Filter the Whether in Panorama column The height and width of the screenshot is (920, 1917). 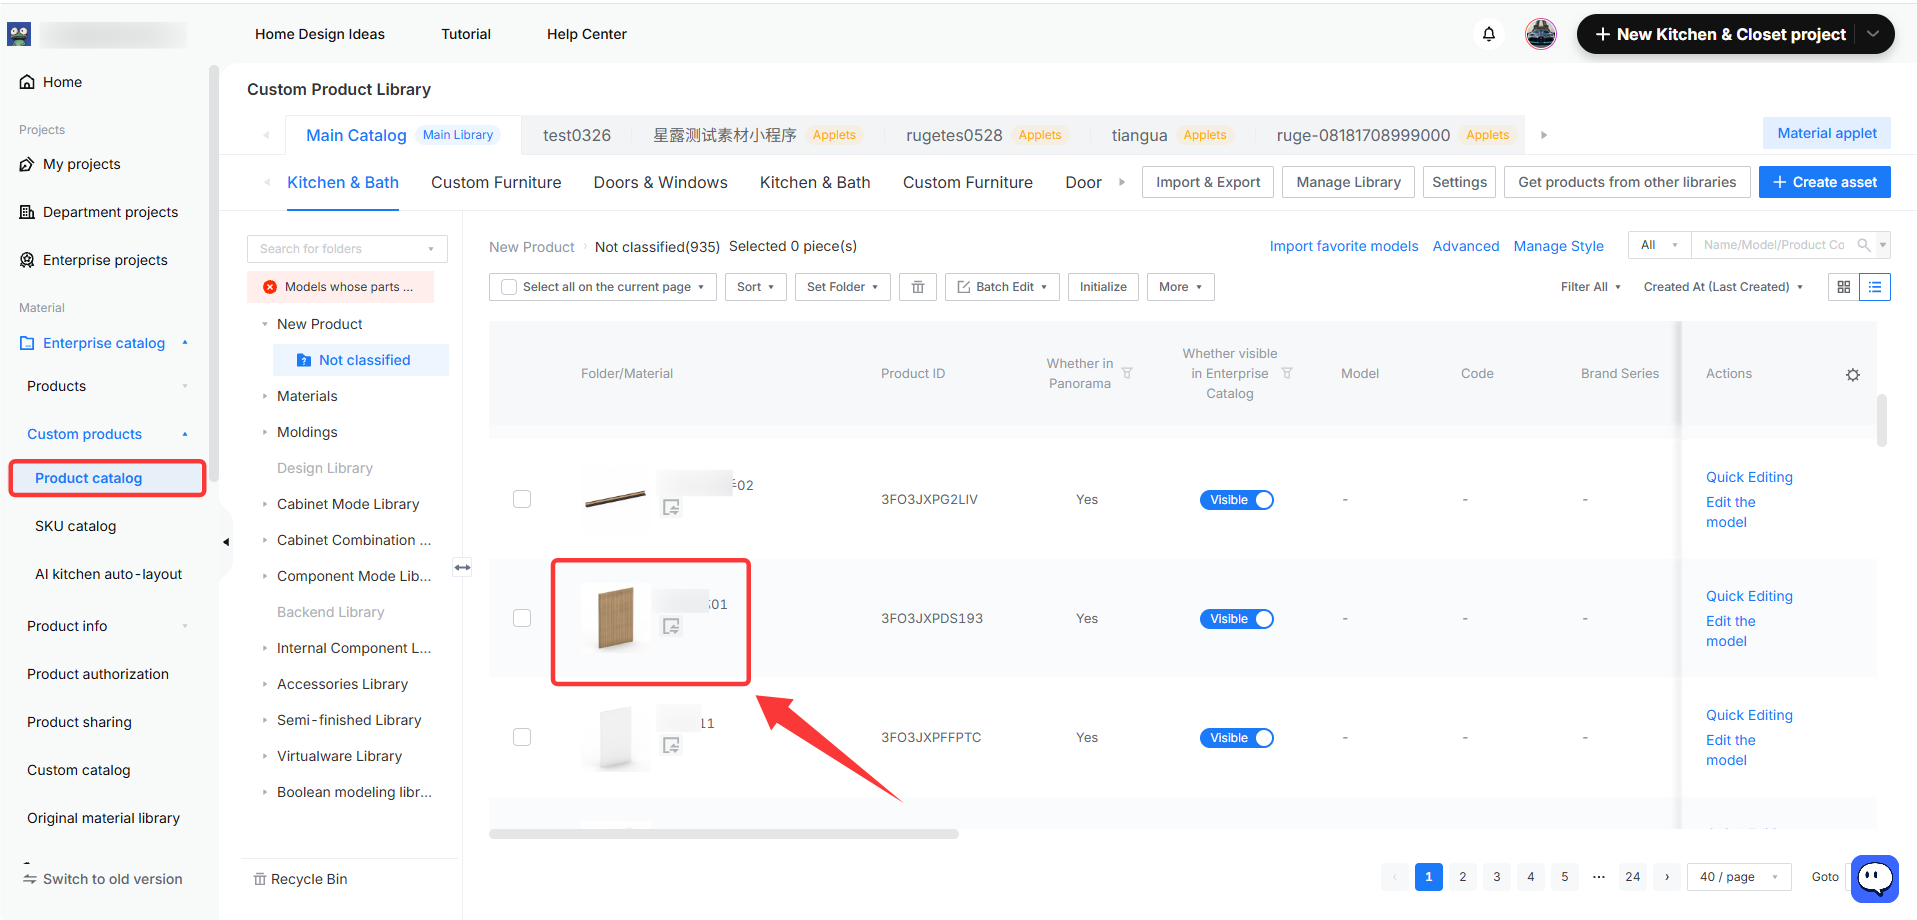1127,373
